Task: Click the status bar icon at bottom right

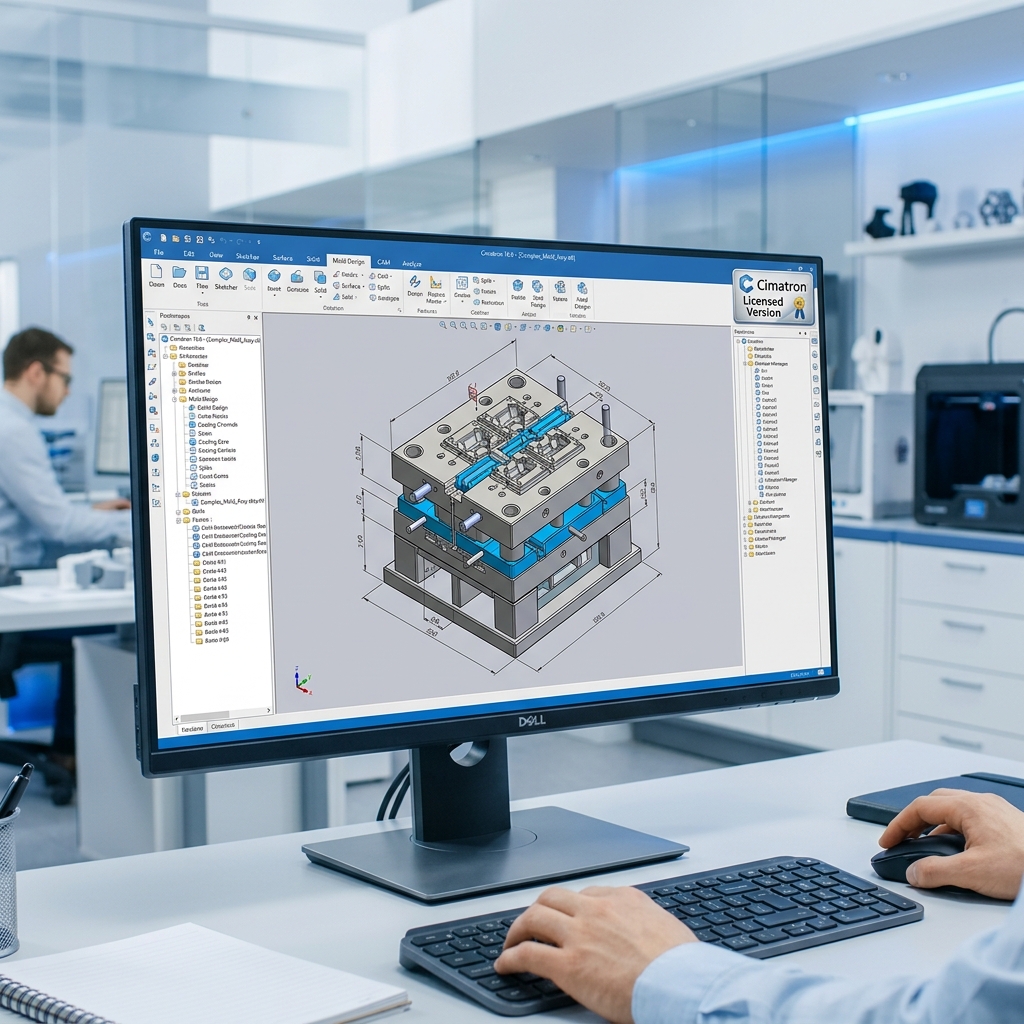Action: (x=821, y=672)
